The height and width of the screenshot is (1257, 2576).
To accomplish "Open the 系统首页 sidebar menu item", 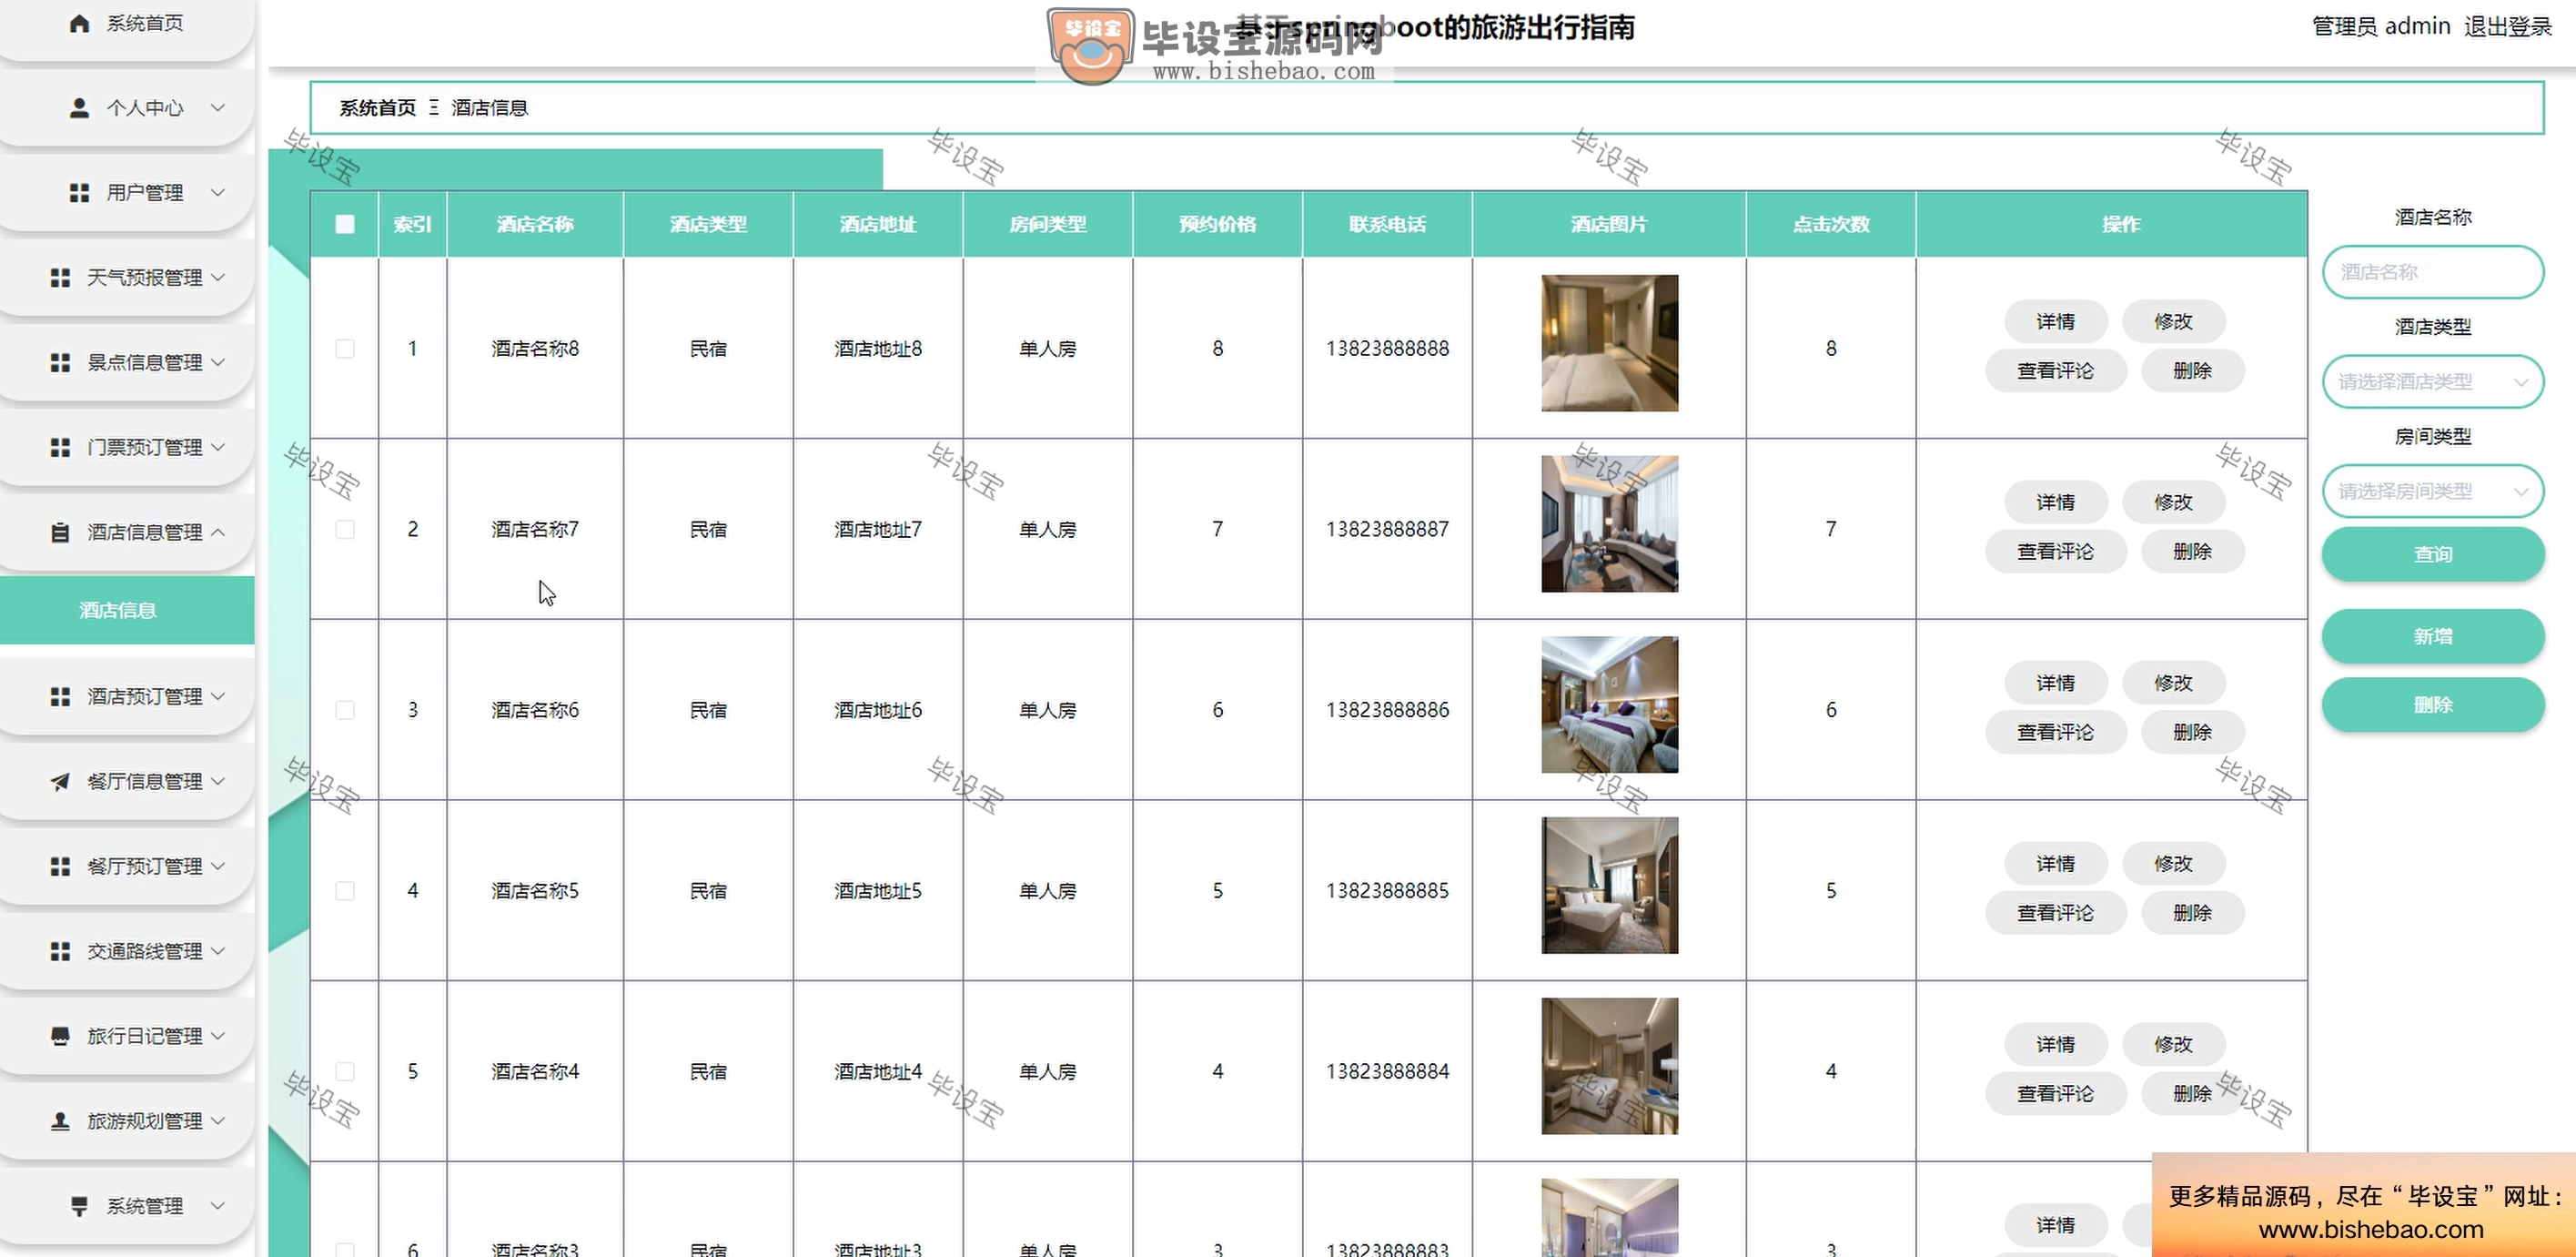I will [127, 25].
